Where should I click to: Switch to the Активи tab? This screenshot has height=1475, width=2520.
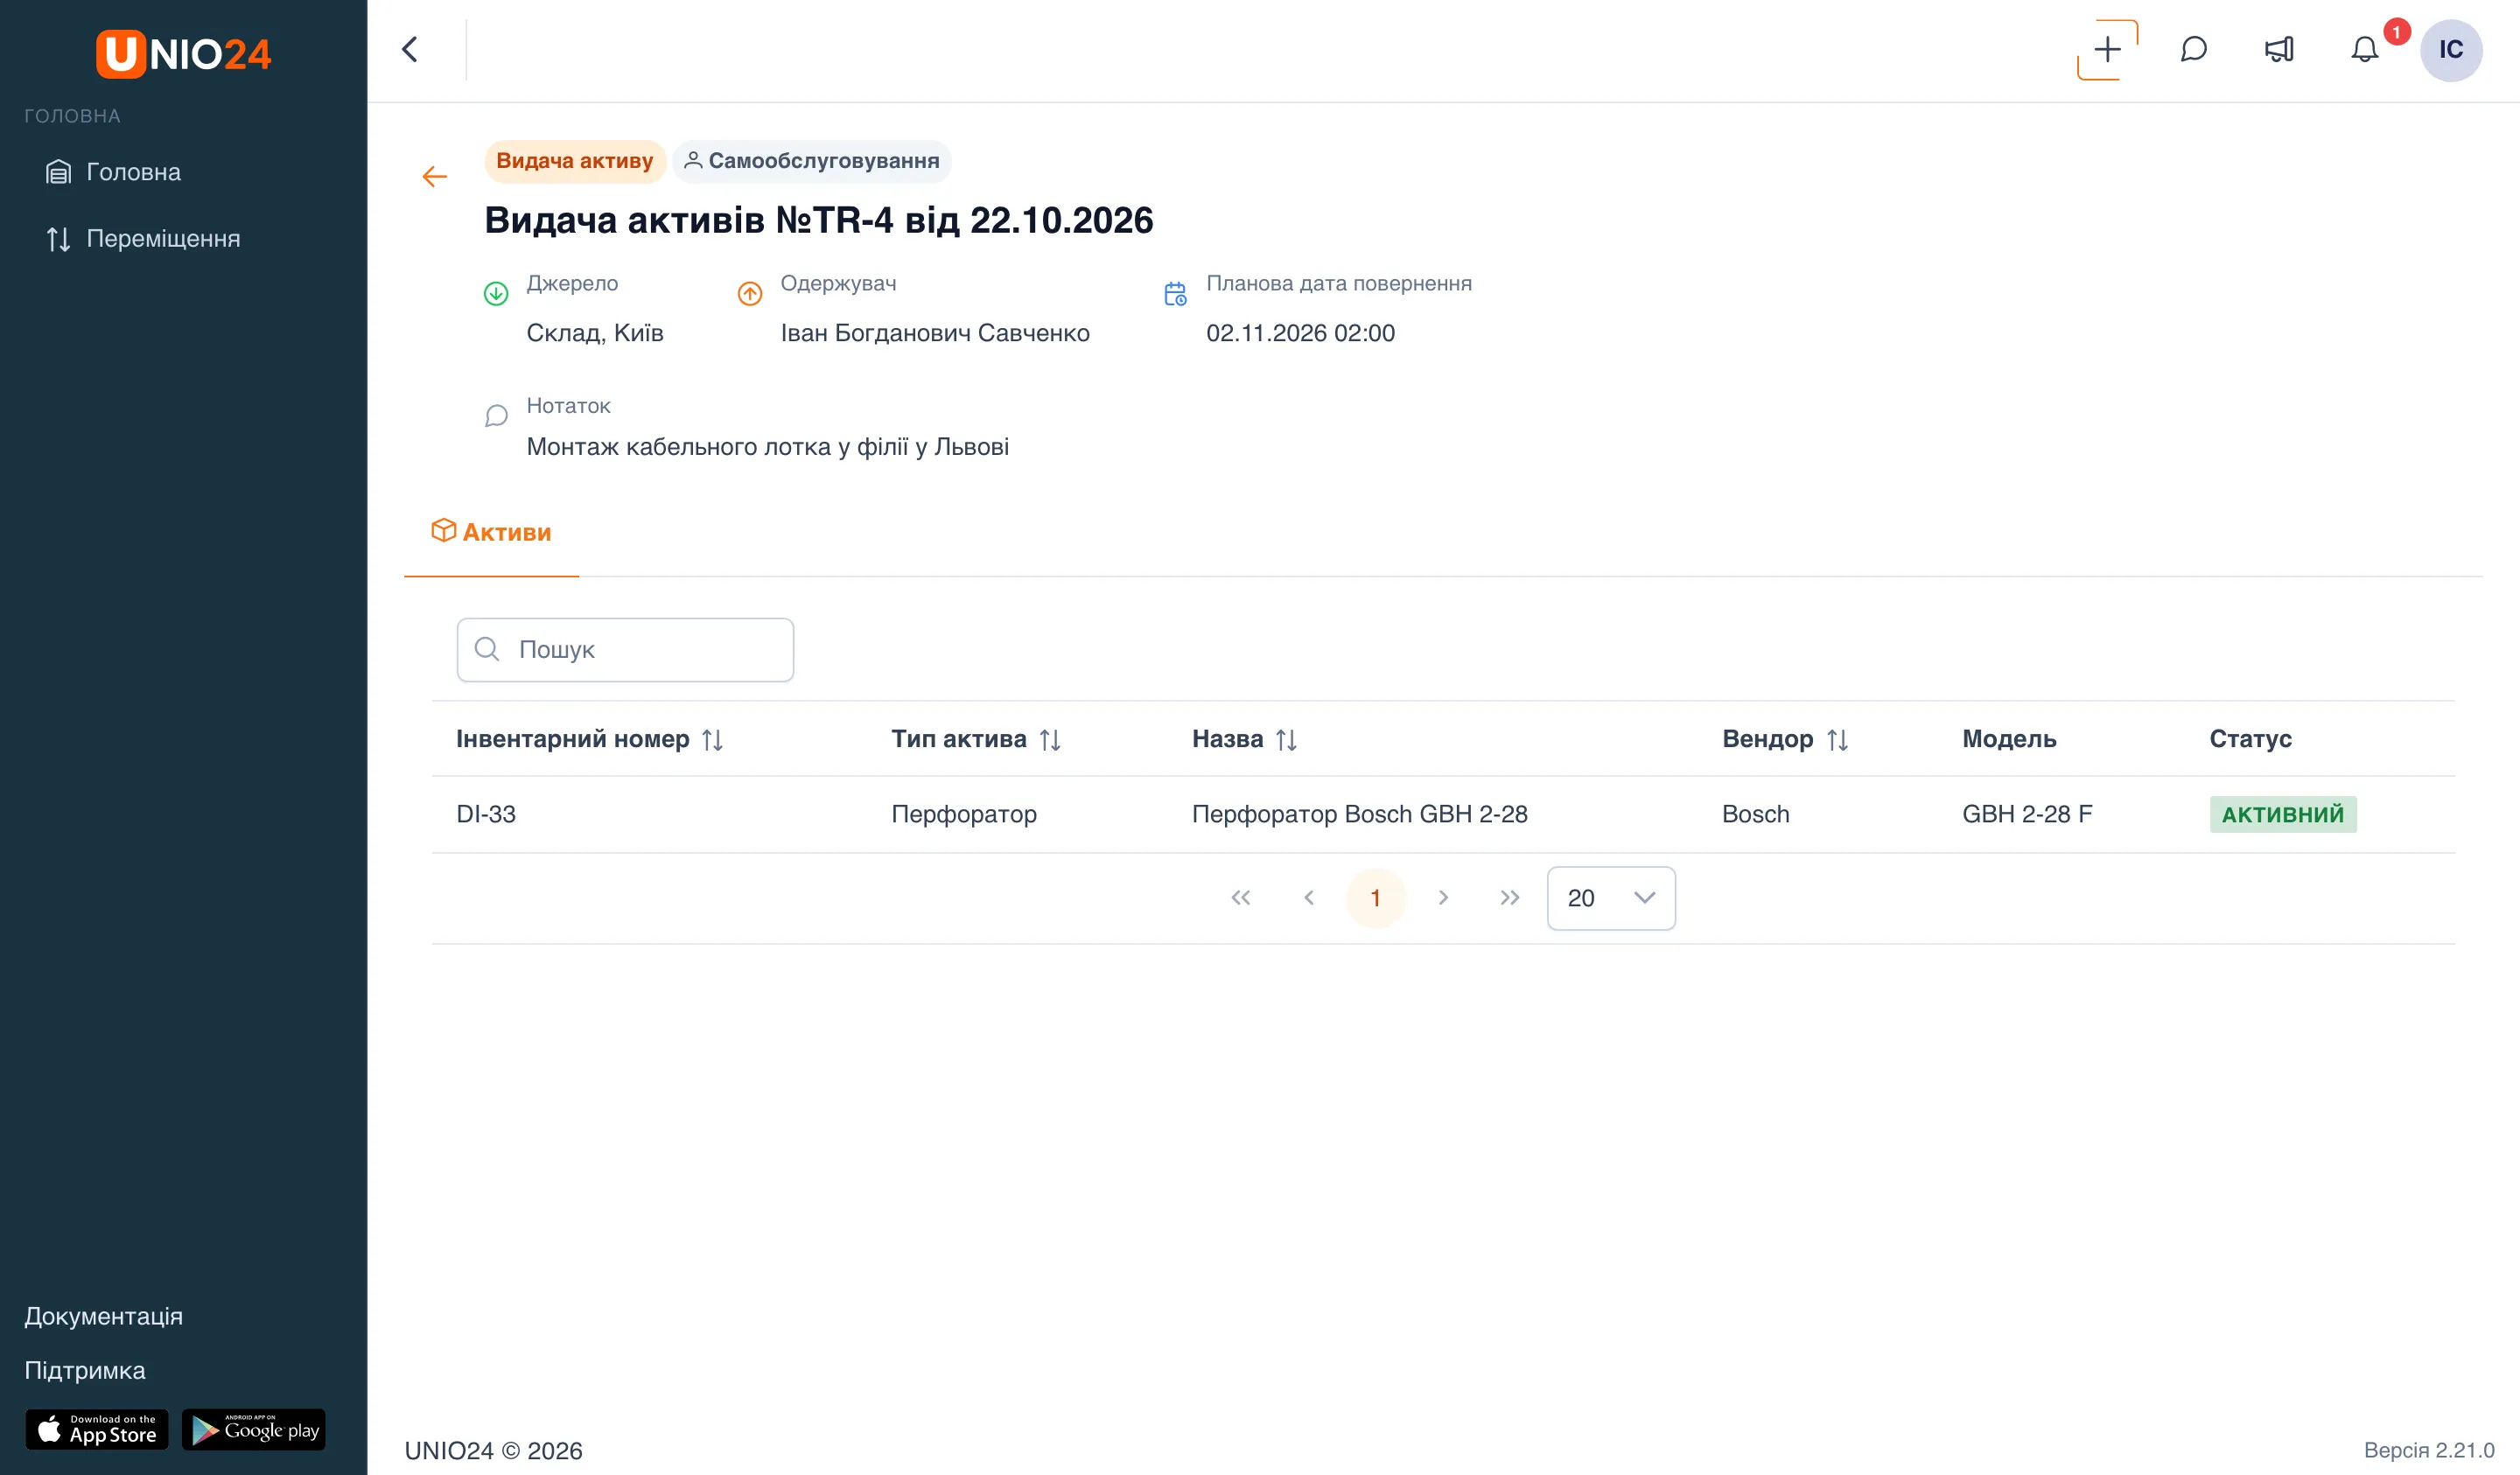[x=491, y=532]
